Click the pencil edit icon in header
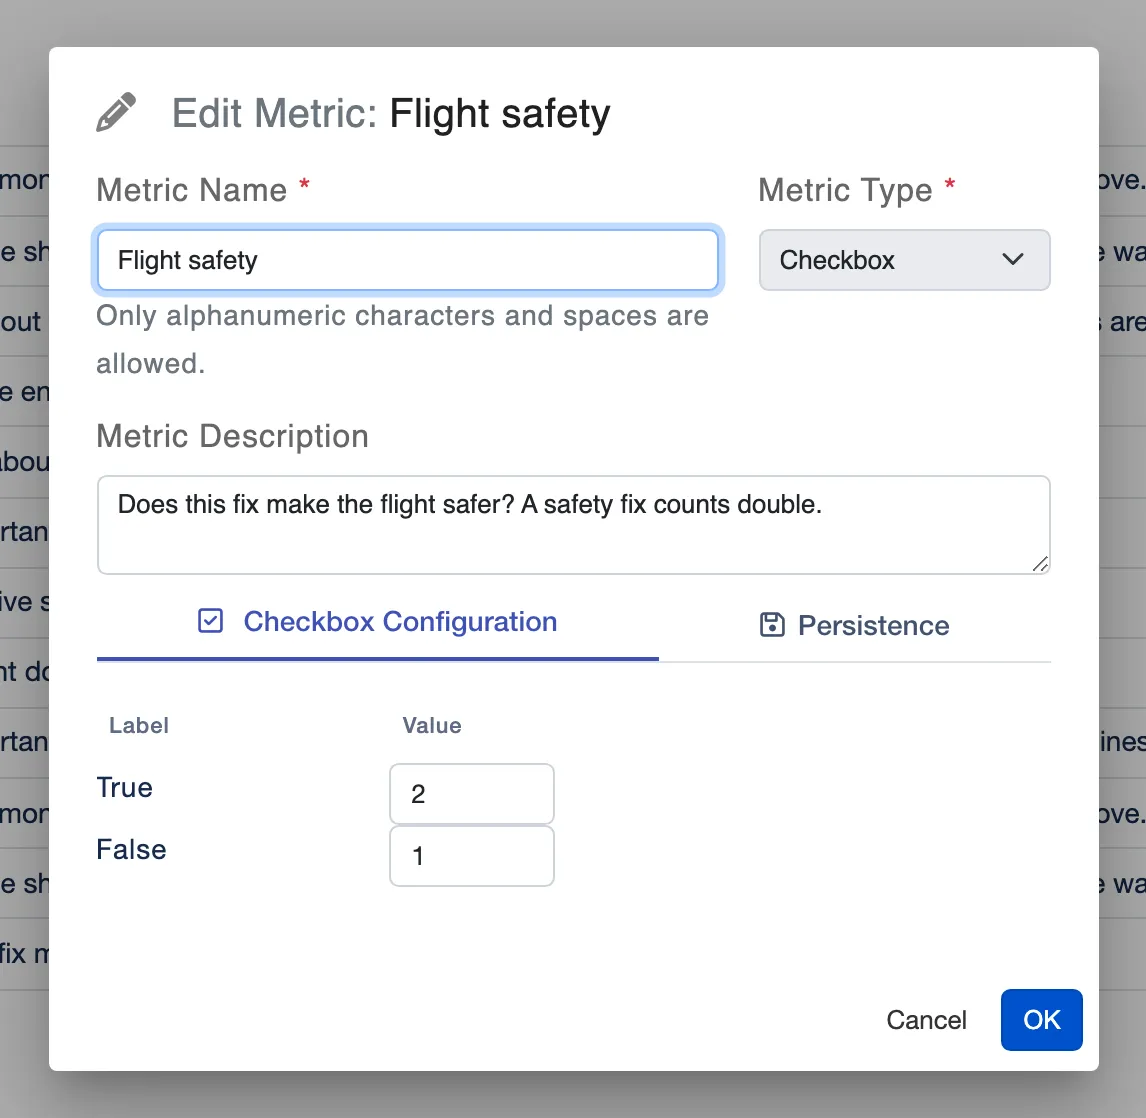 click(x=116, y=113)
